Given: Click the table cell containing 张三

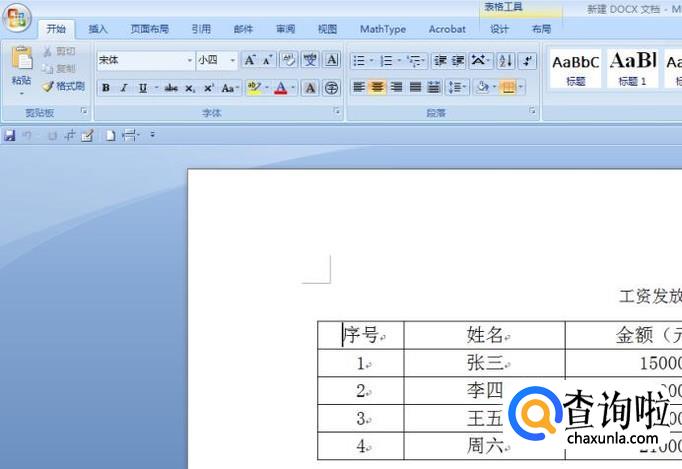Looking at the screenshot, I should (485, 363).
